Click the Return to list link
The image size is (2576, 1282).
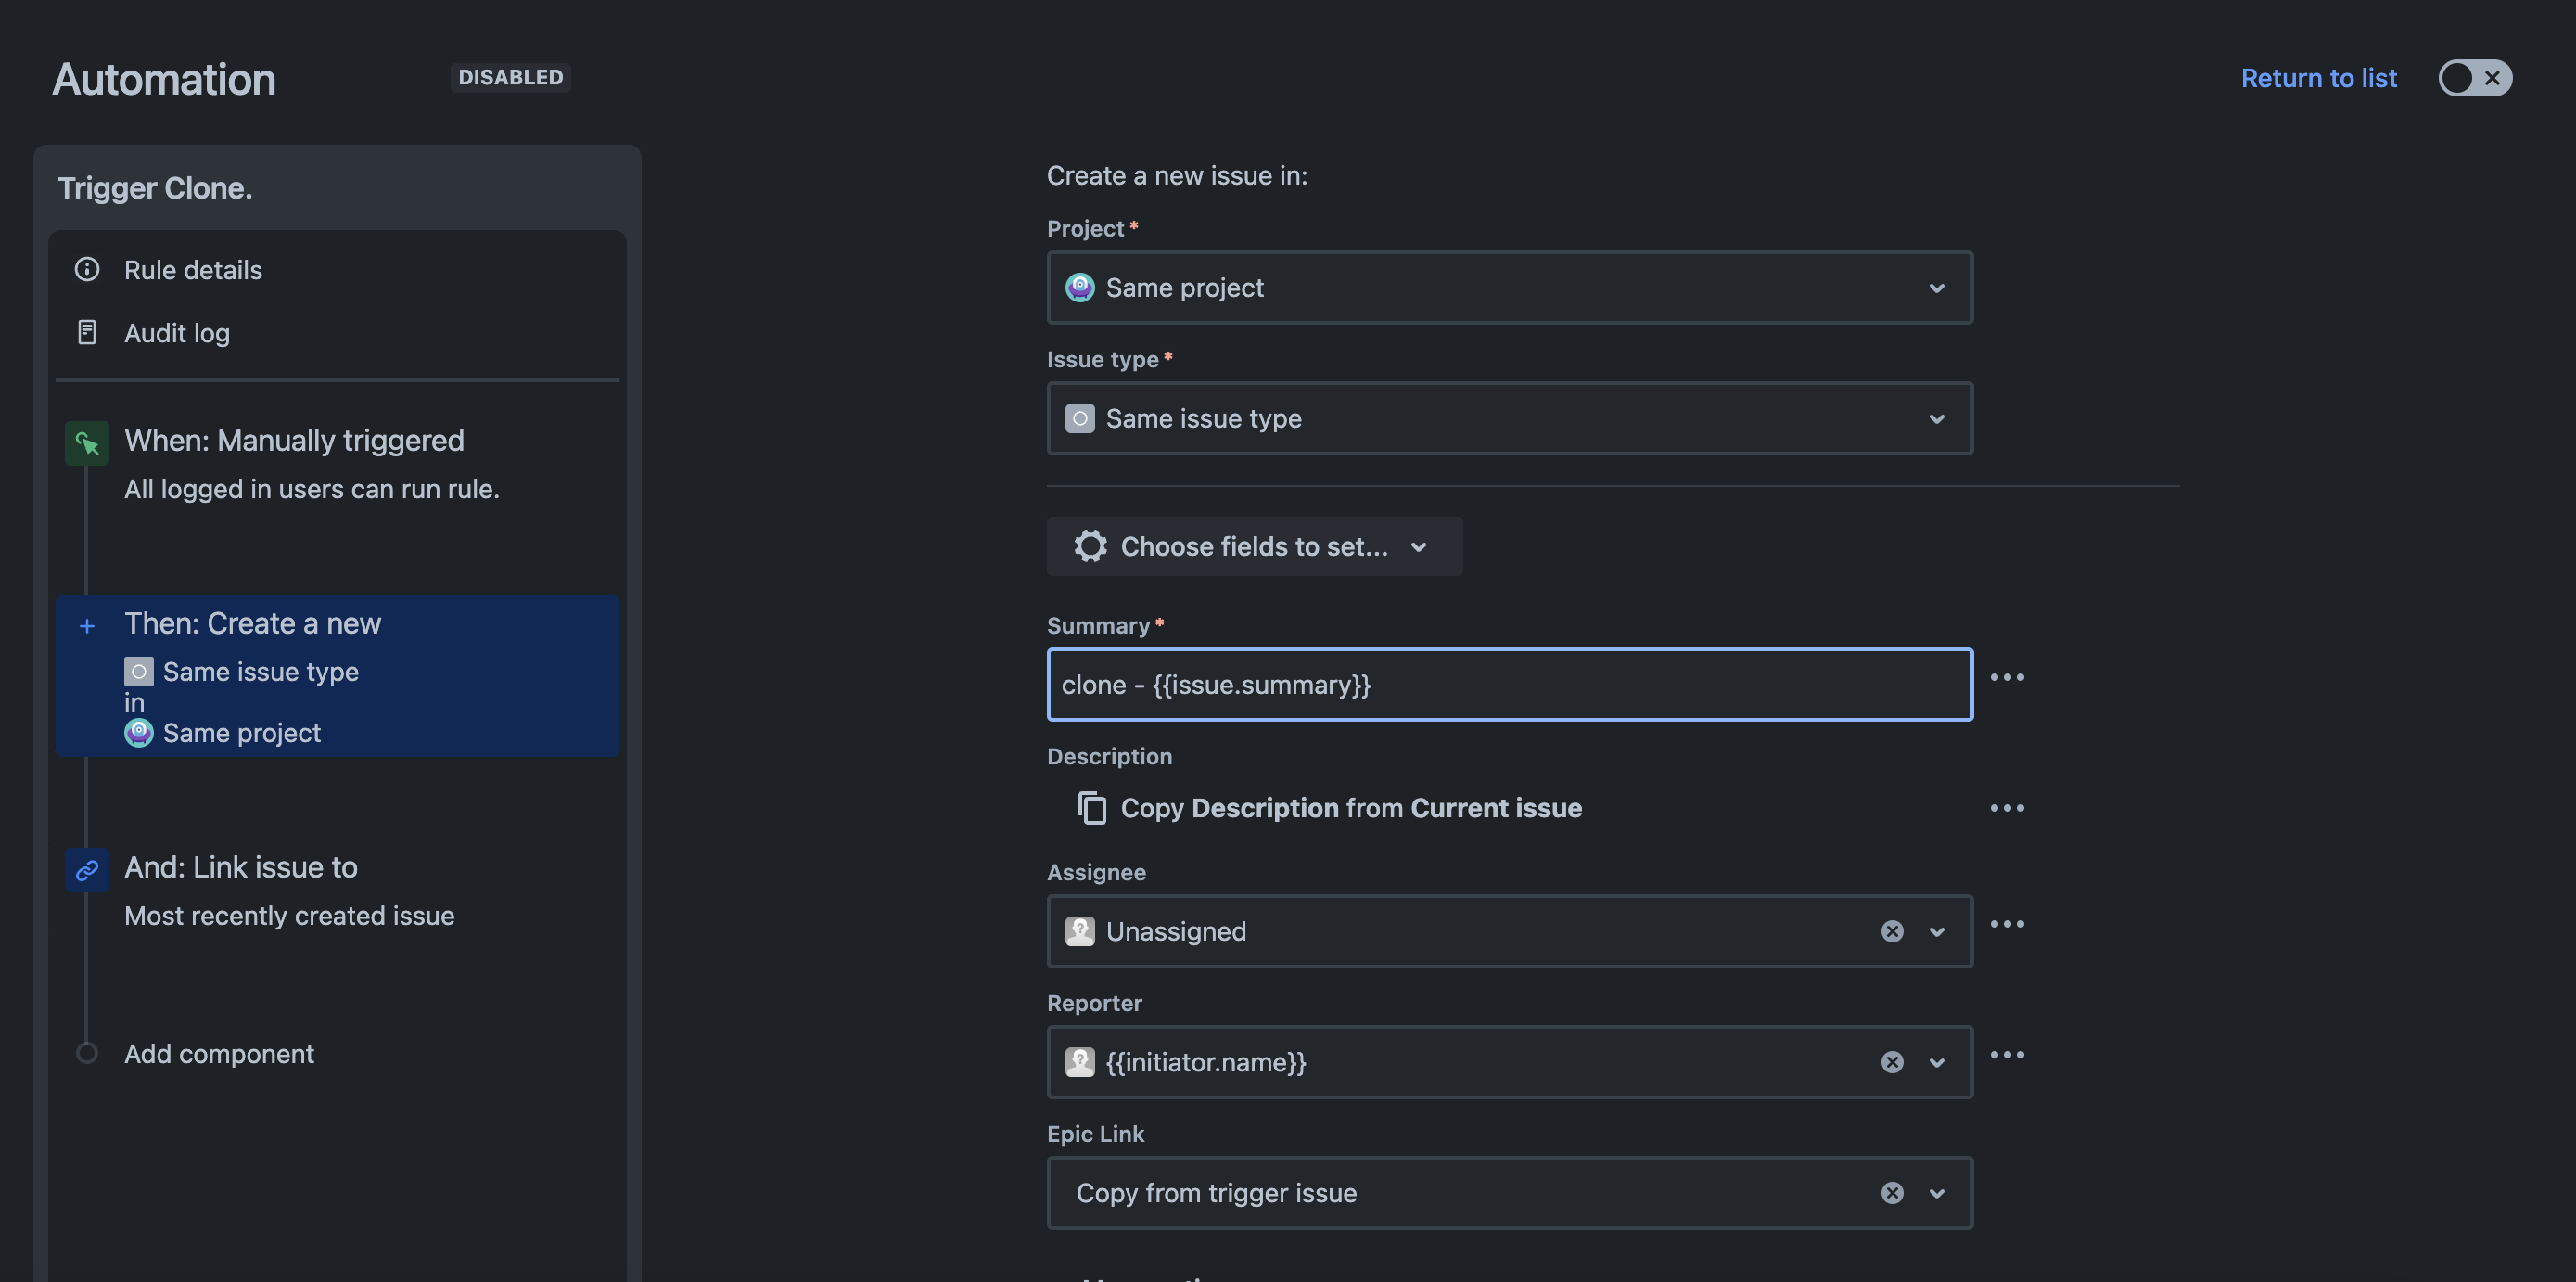[x=2318, y=78]
